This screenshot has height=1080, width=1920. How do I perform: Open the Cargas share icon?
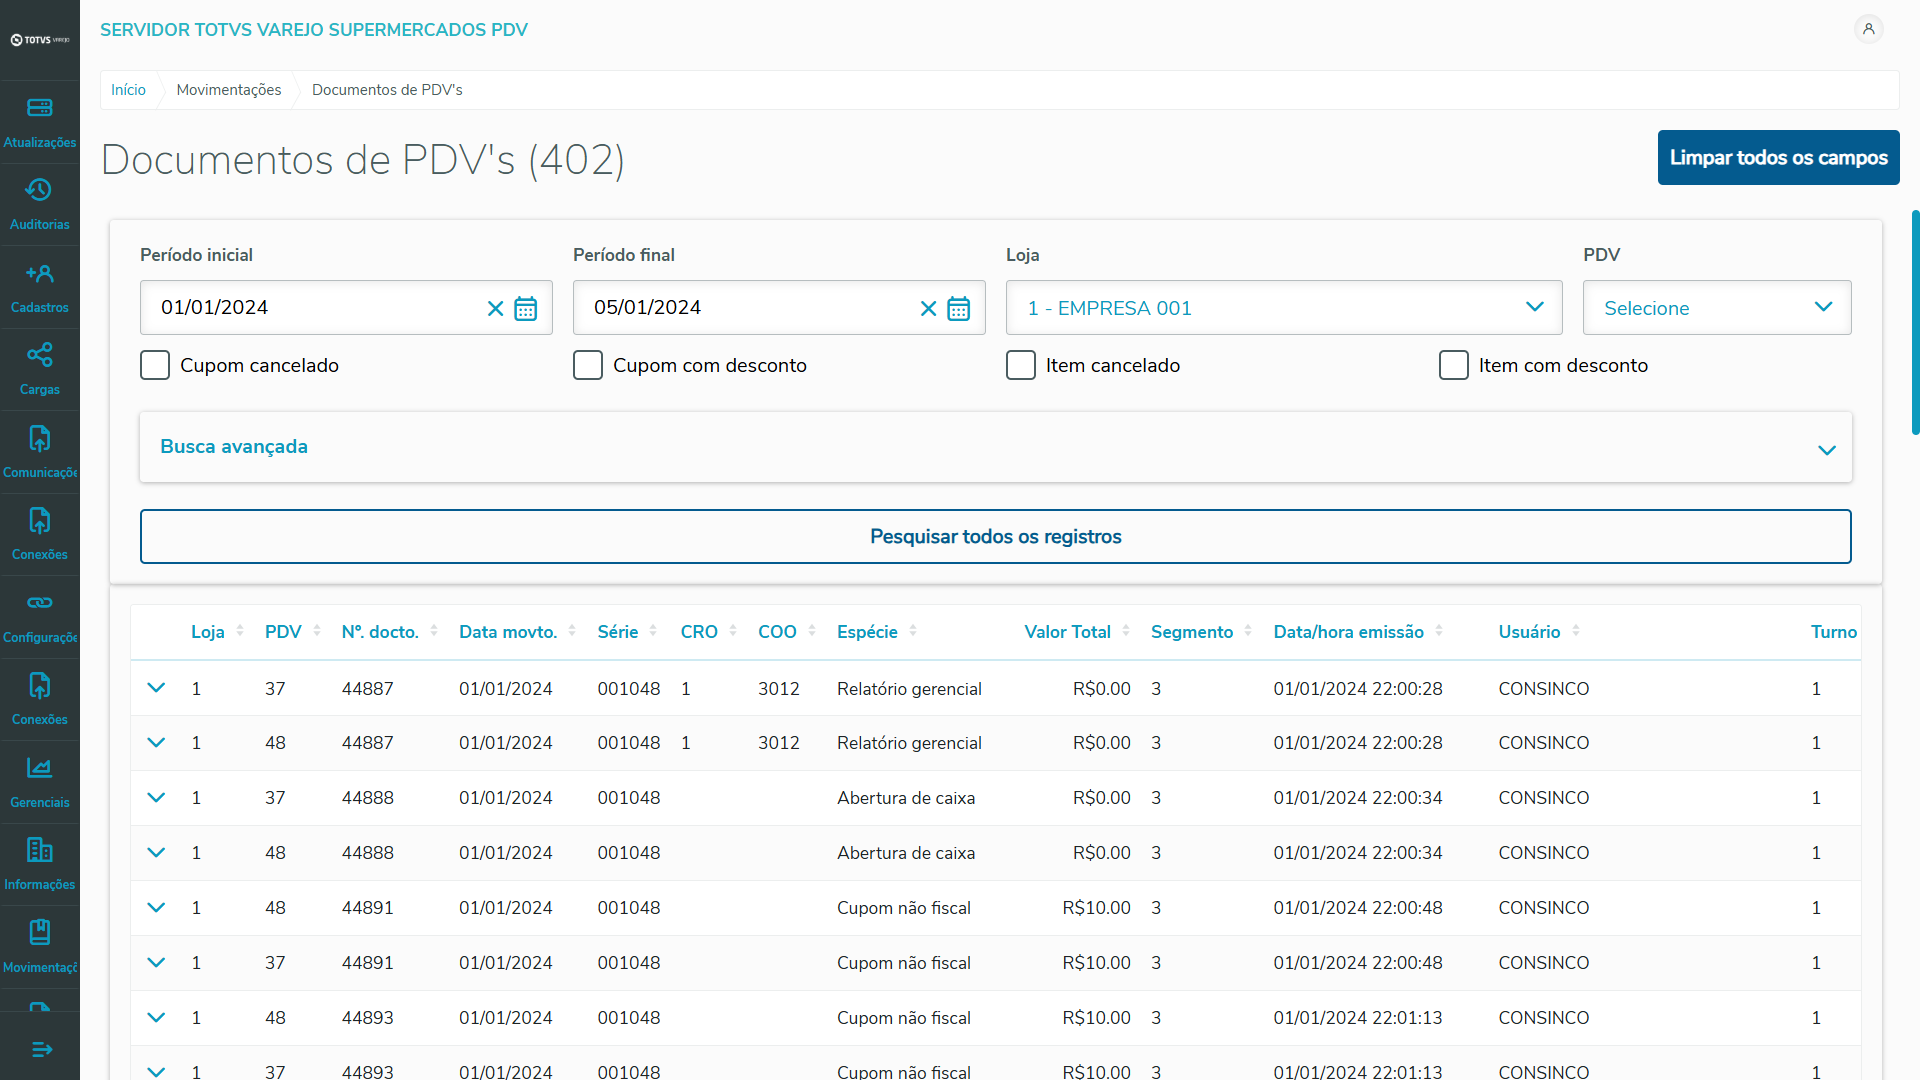(39, 355)
